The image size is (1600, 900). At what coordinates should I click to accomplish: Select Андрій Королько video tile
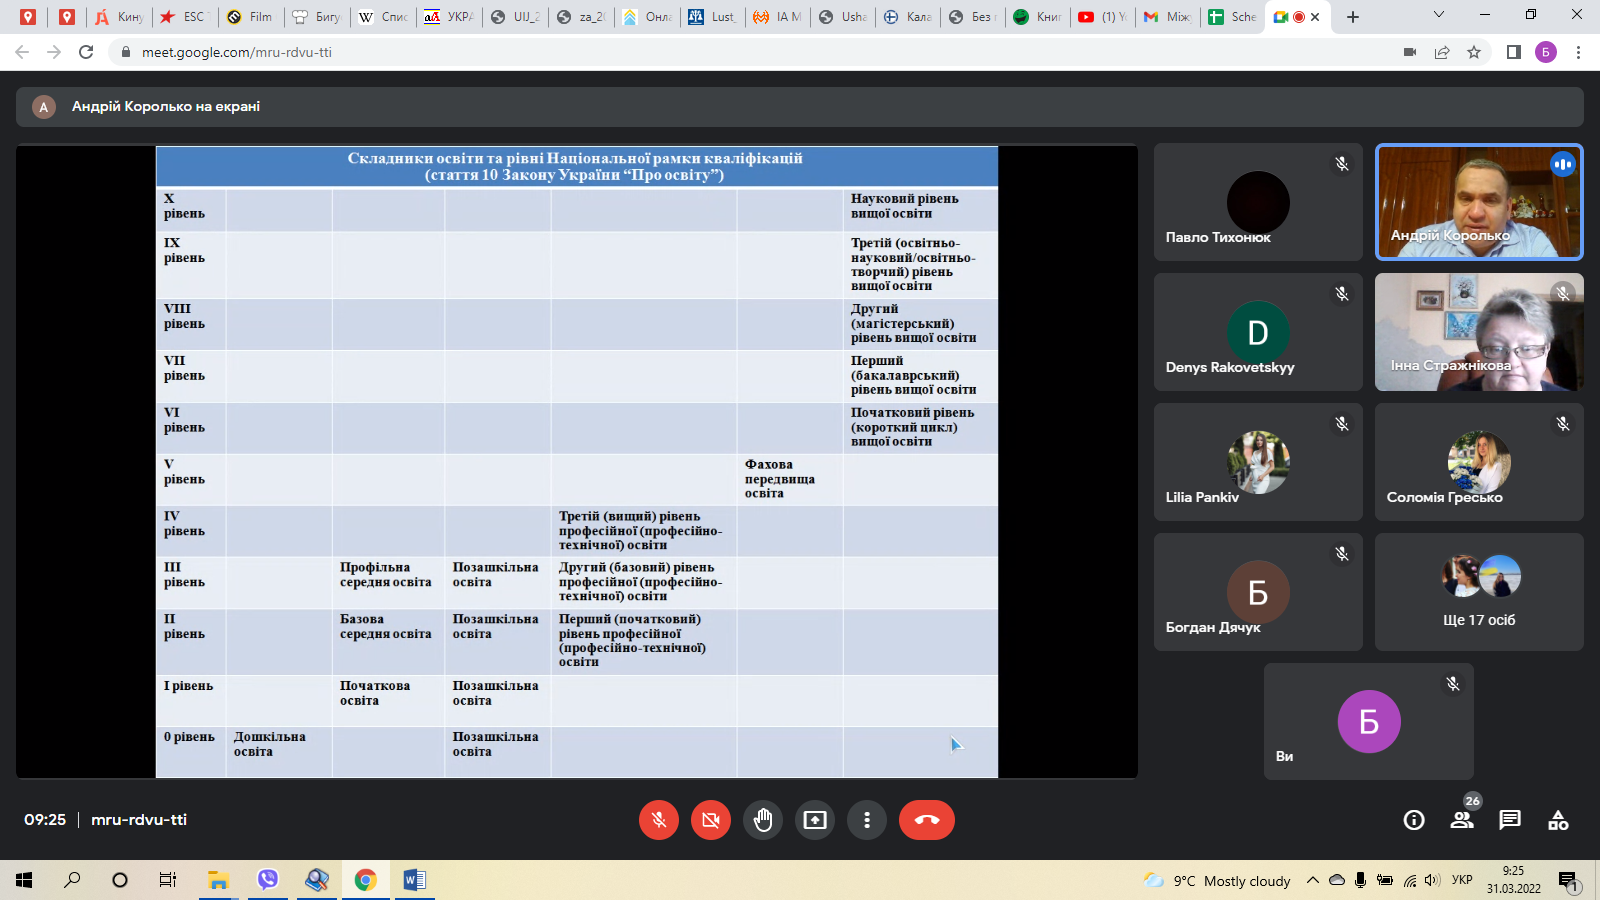(x=1478, y=202)
